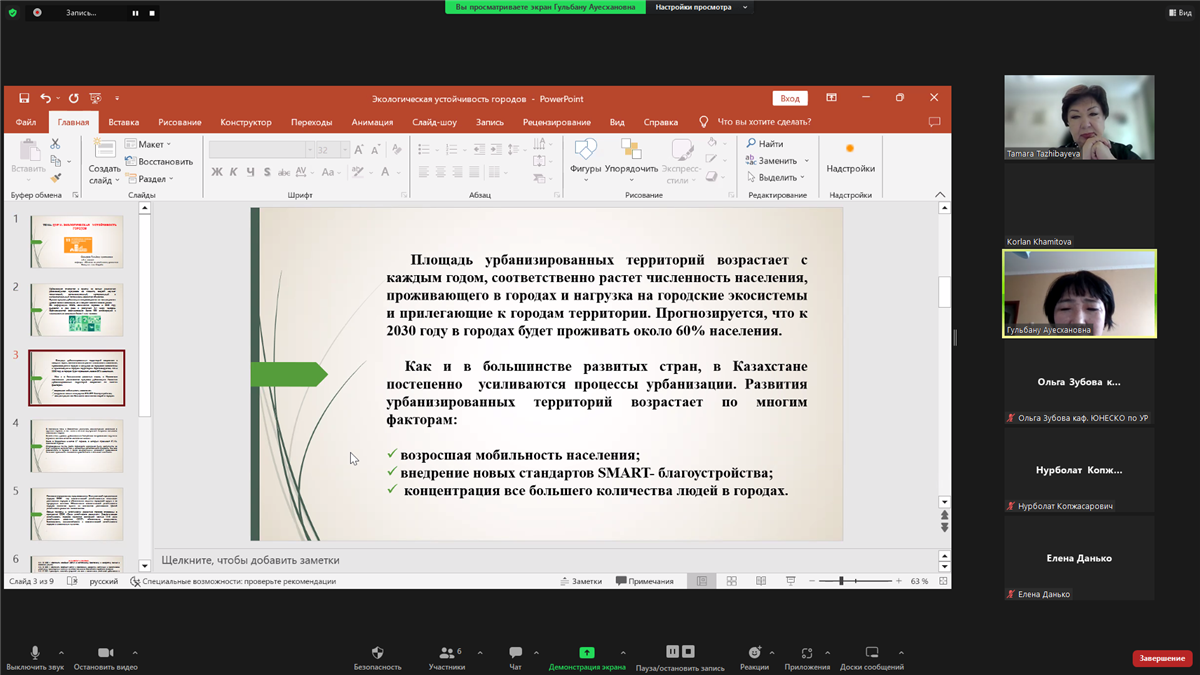Open Zoom Apps (Приложения)
Viewport: 1200px width, 675px height.
pyautogui.click(x=807, y=658)
